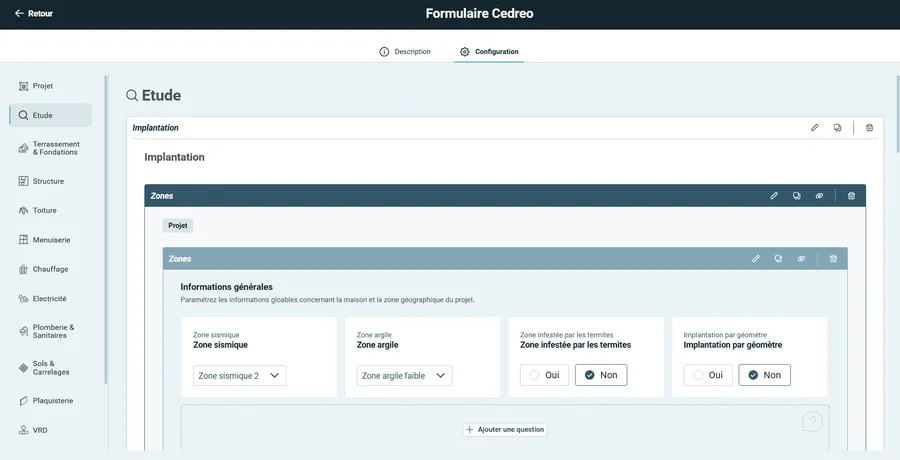Duplicate the inner light-blue Zones block
Screen dimensions: 900x460
pyautogui.click(x=778, y=259)
